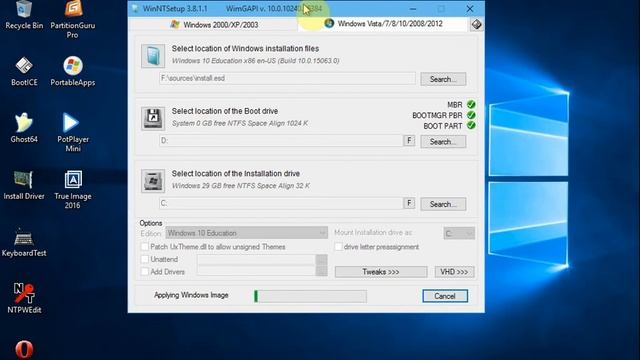
Task: Launch PartitionGuru Pro from desktop
Action: click(73, 20)
